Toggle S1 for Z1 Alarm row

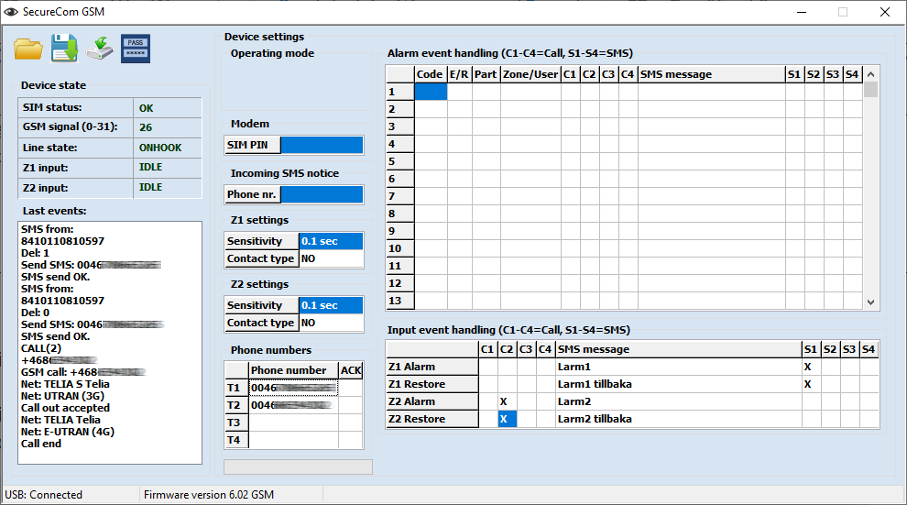(807, 367)
